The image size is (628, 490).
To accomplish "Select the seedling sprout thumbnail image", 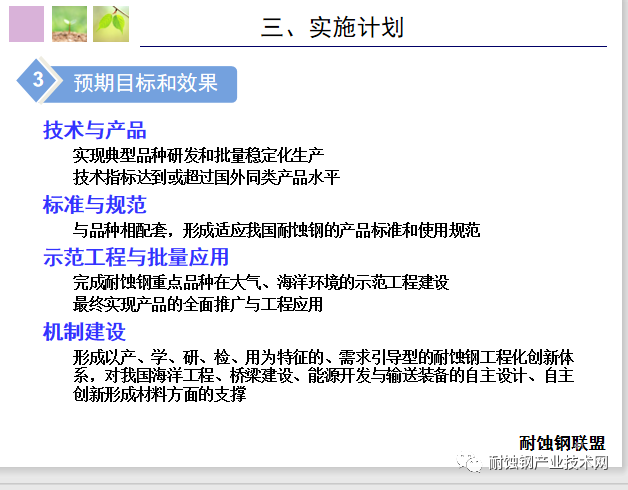I will [69, 24].
